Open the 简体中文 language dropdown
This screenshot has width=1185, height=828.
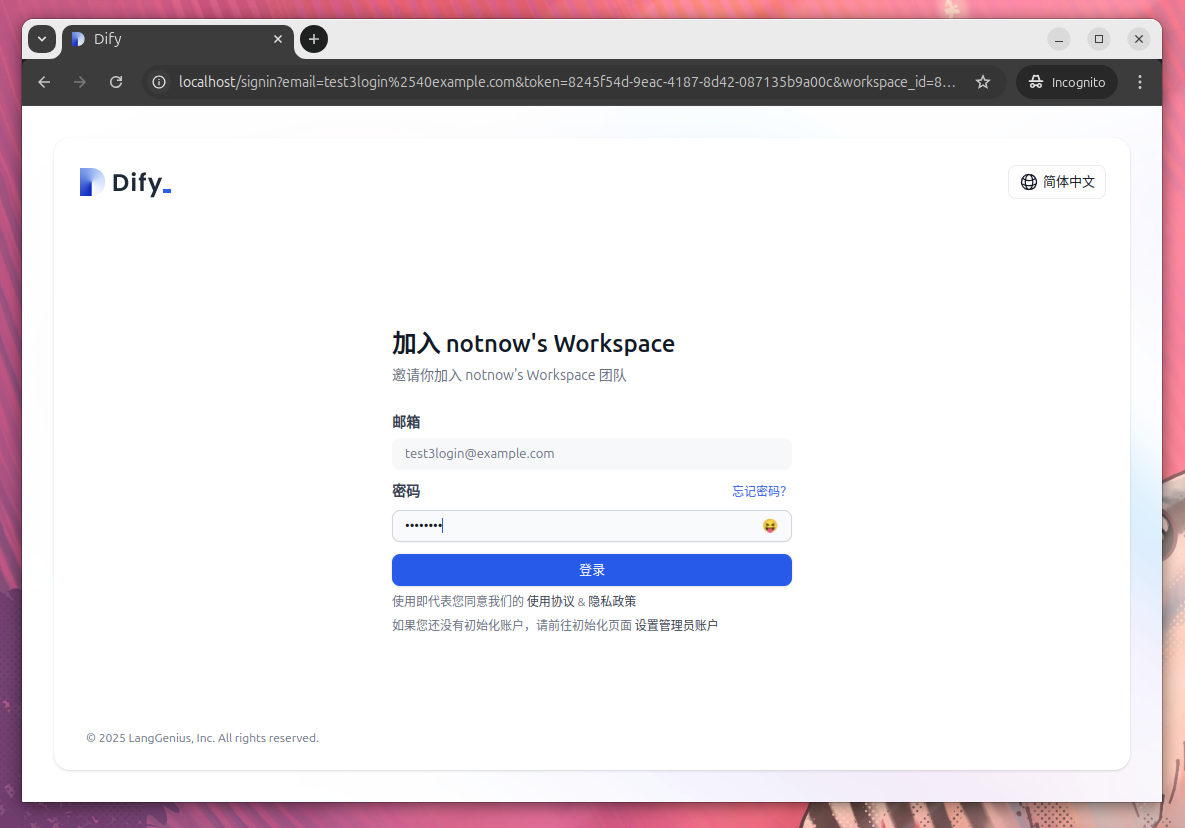tap(1056, 182)
